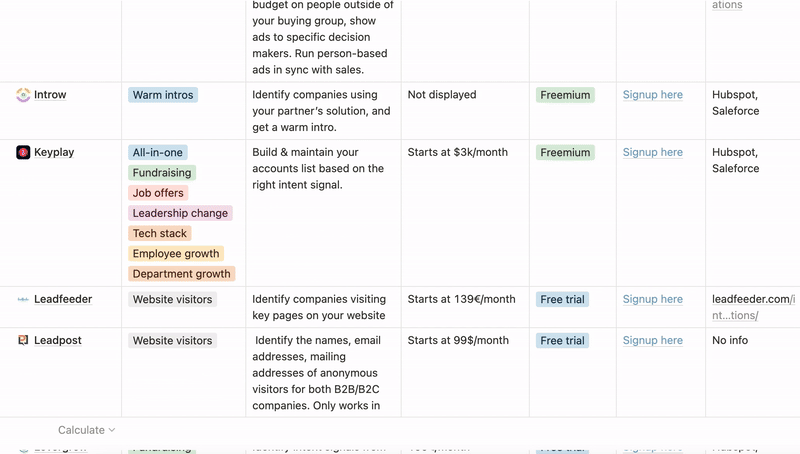Click the Keyplay app icon
The image size is (800, 454).
click(x=23, y=153)
